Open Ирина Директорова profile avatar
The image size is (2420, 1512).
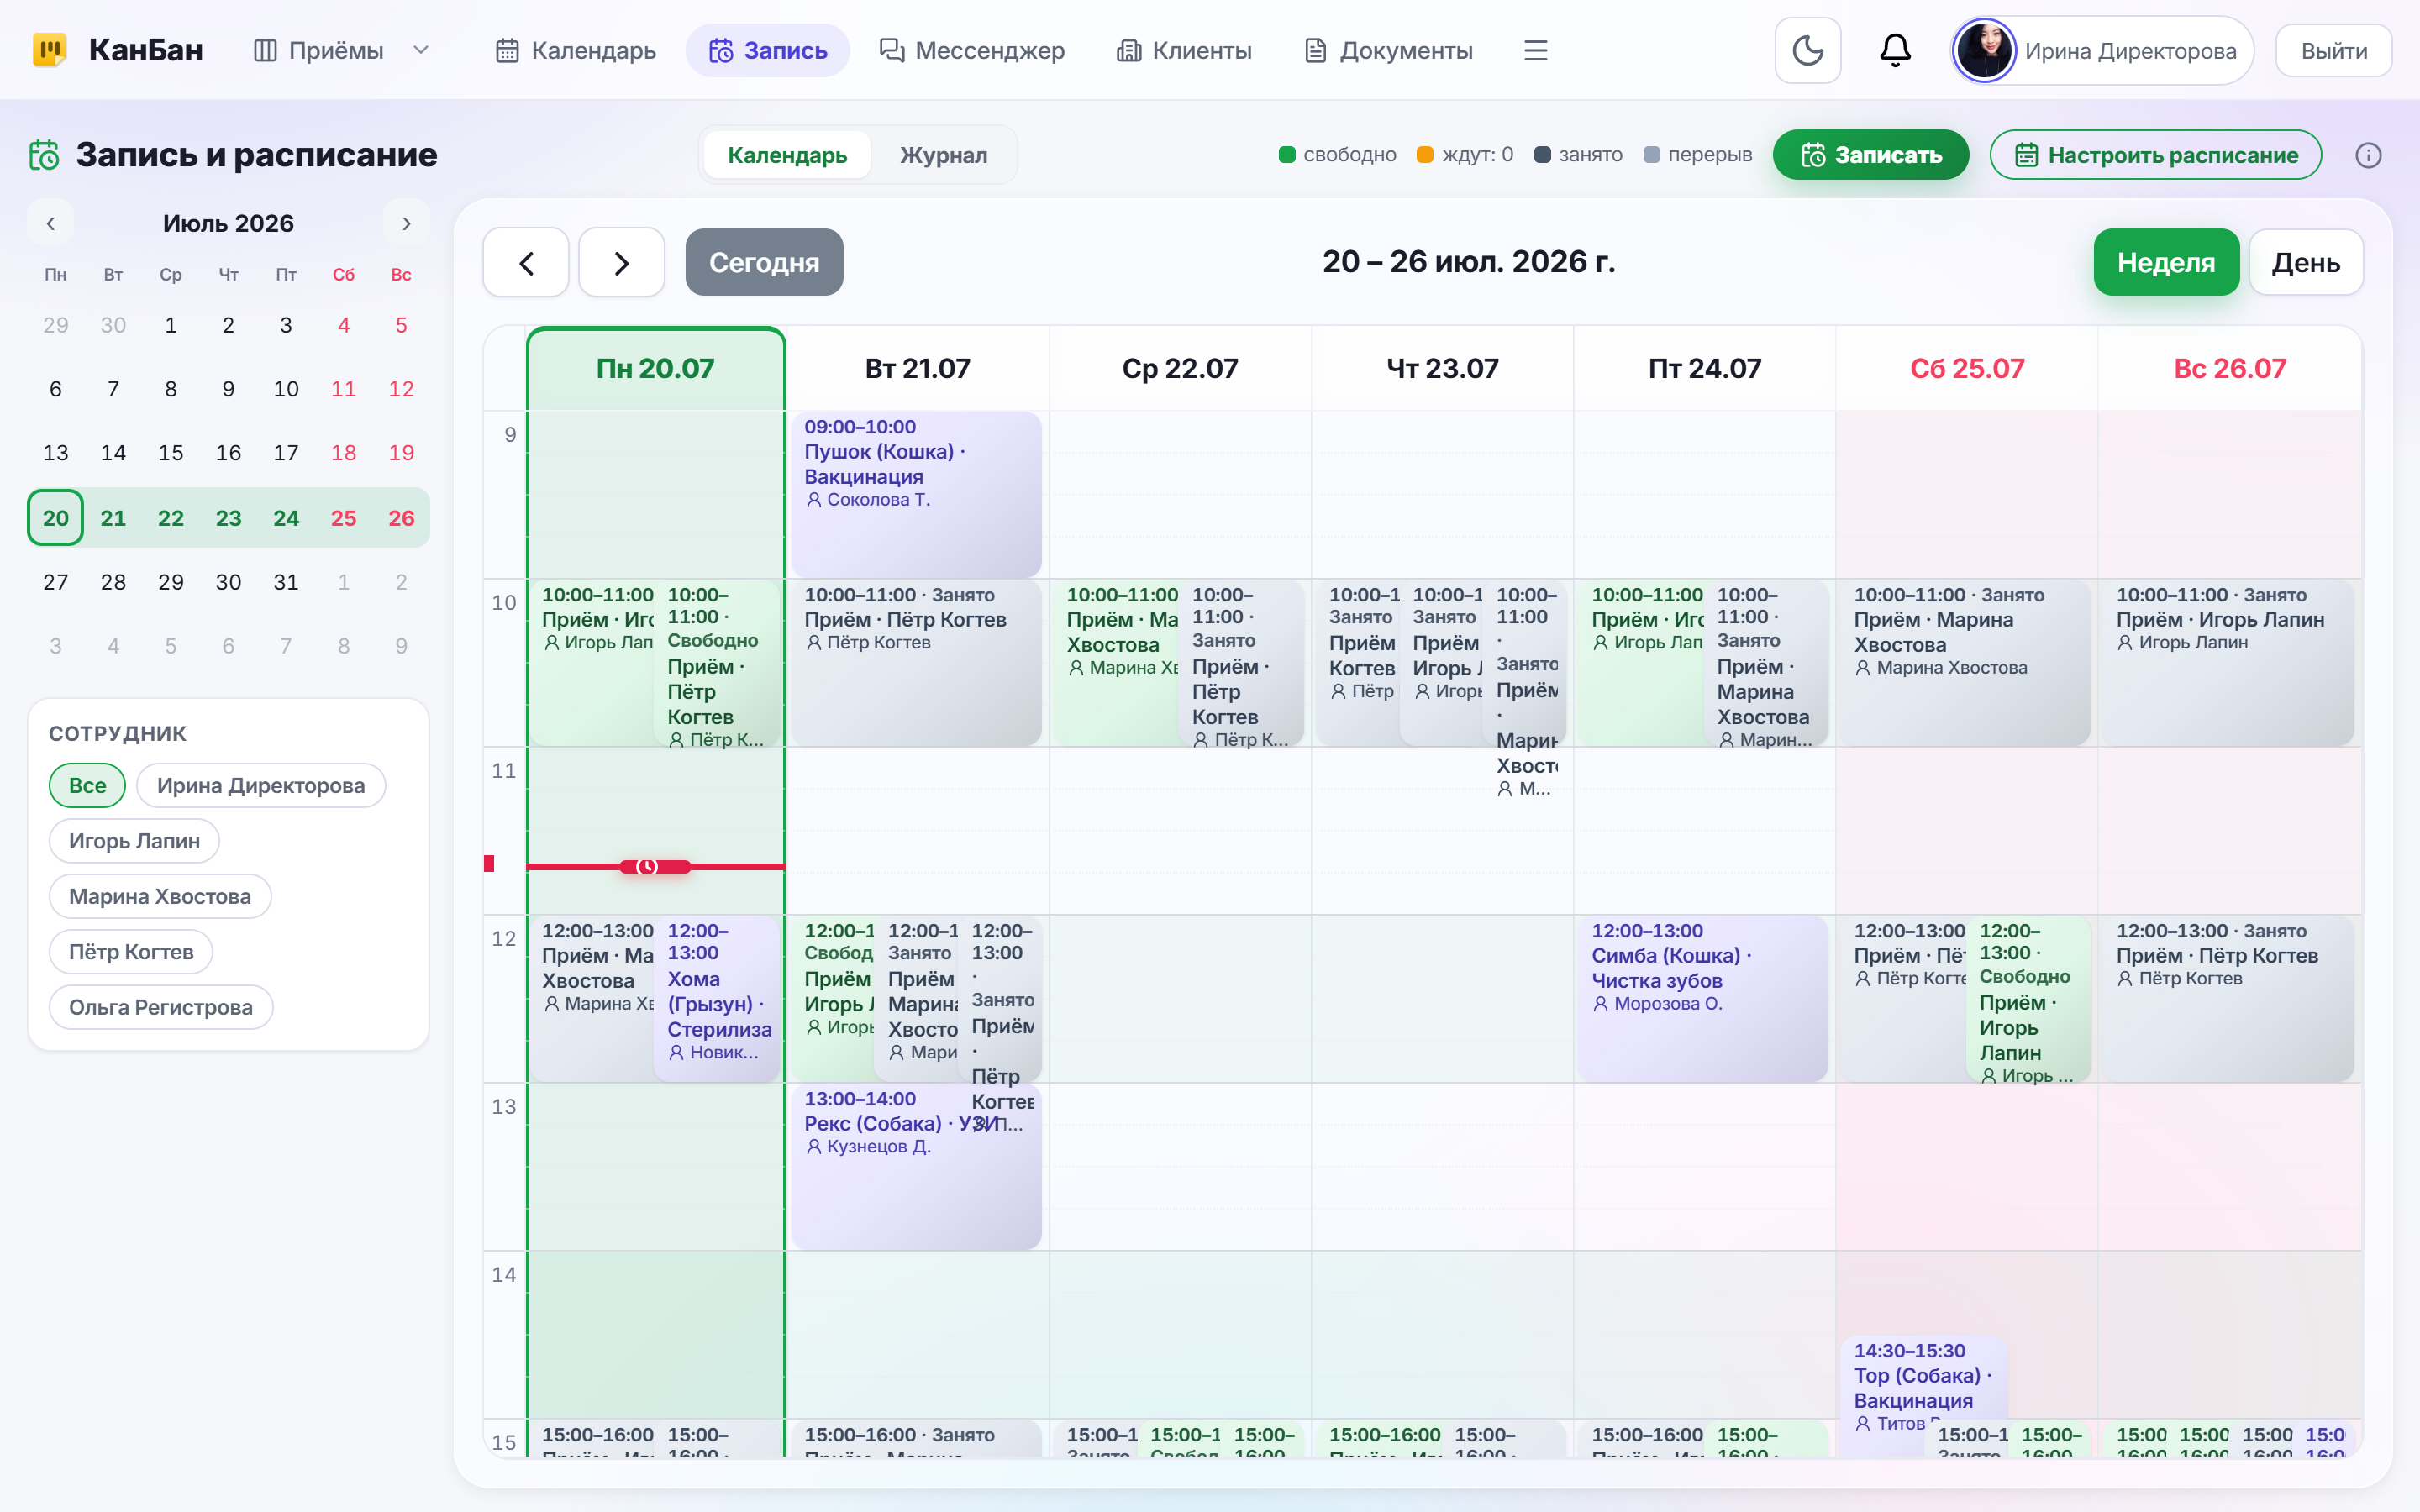1983,50
